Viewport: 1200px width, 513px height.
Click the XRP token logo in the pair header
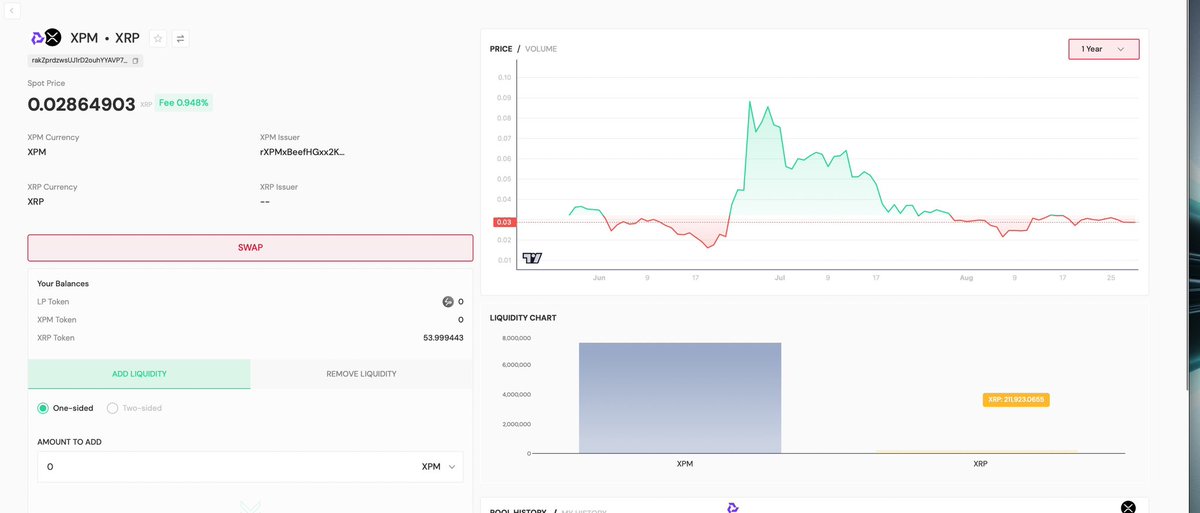point(53,38)
